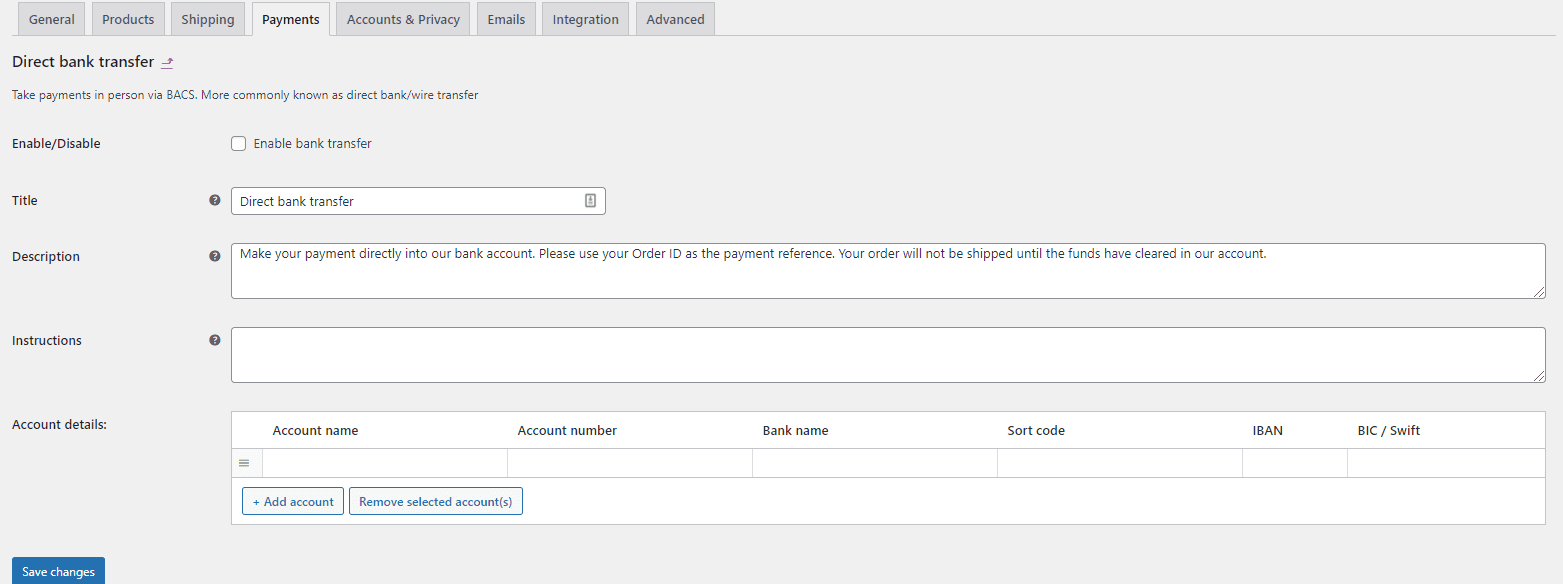Screen dimensions: 1563x584
Task: Open the Advanced tab
Action: click(675, 19)
